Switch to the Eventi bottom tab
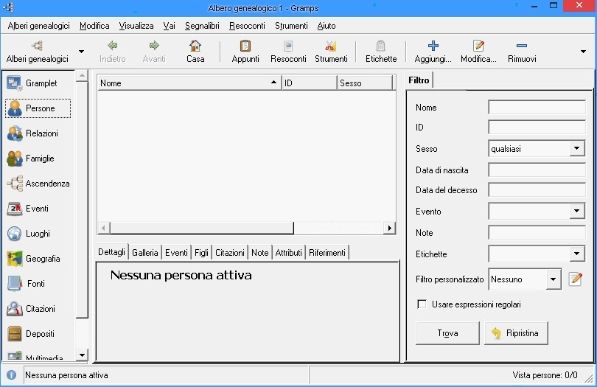The image size is (597, 387). (x=176, y=253)
